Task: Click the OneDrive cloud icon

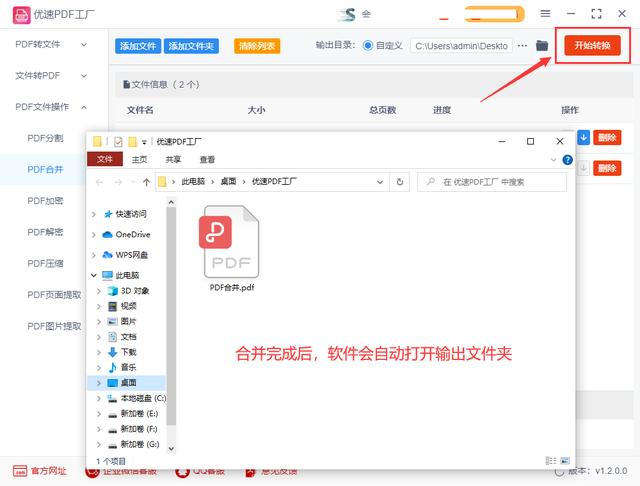Action: tap(107, 235)
